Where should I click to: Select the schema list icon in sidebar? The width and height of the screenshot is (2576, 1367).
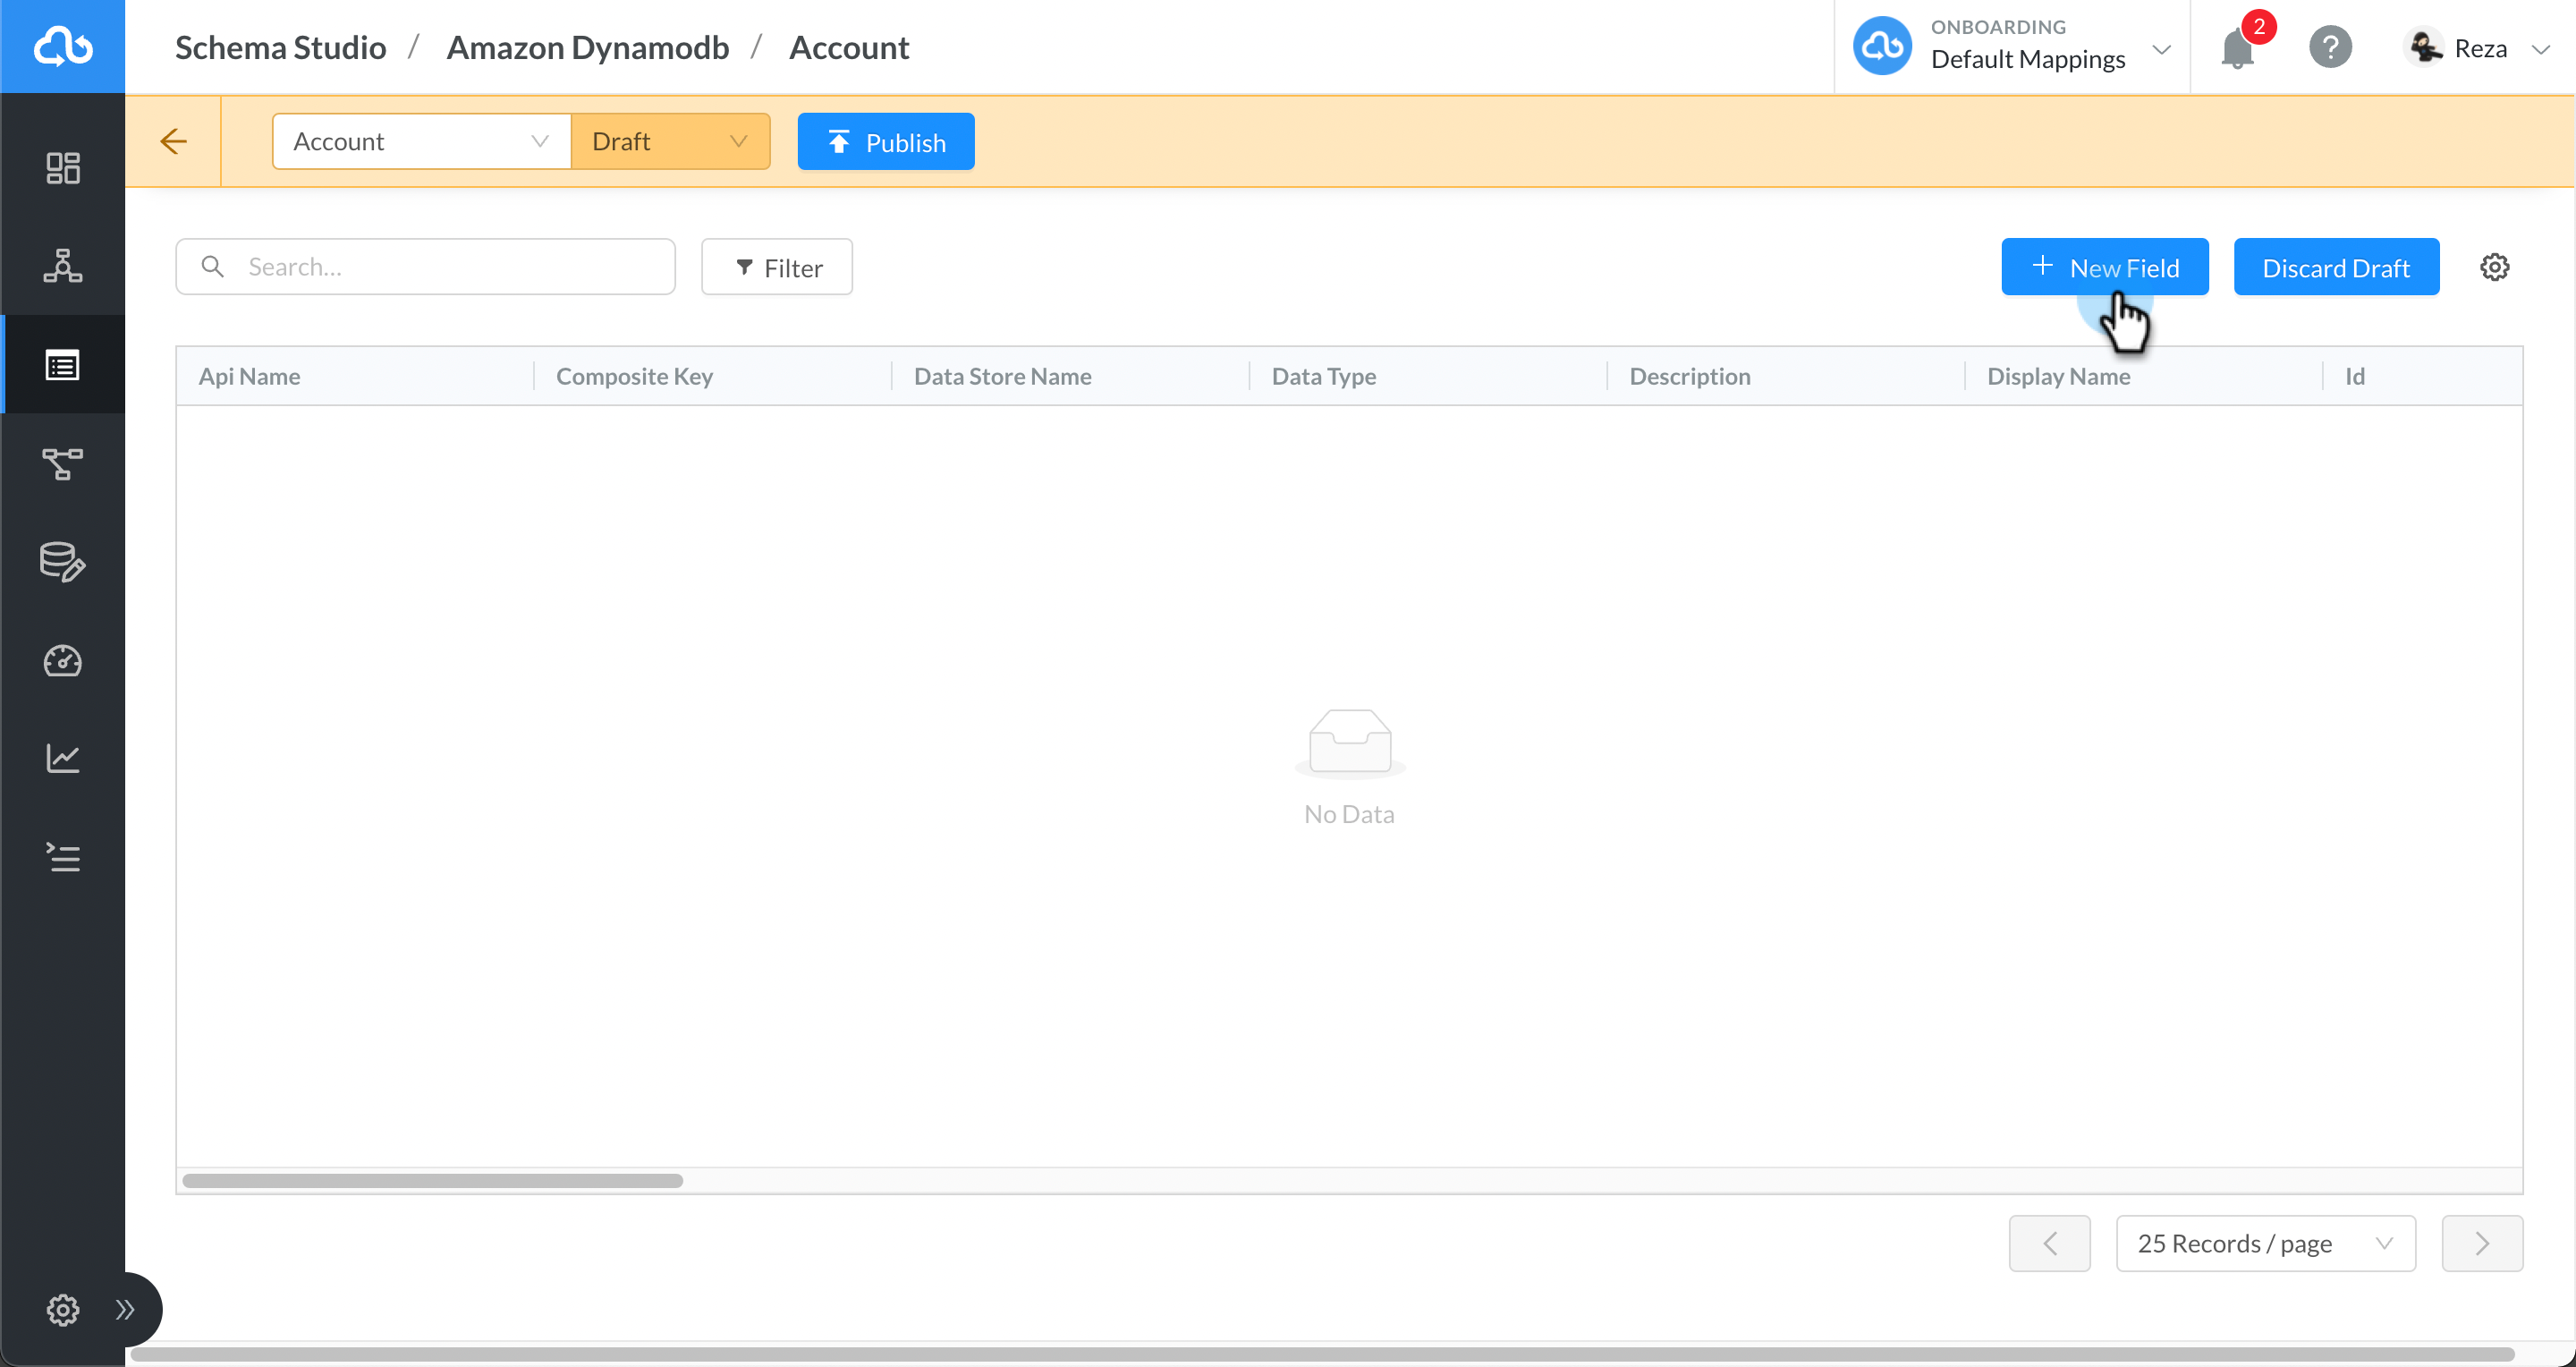63,365
